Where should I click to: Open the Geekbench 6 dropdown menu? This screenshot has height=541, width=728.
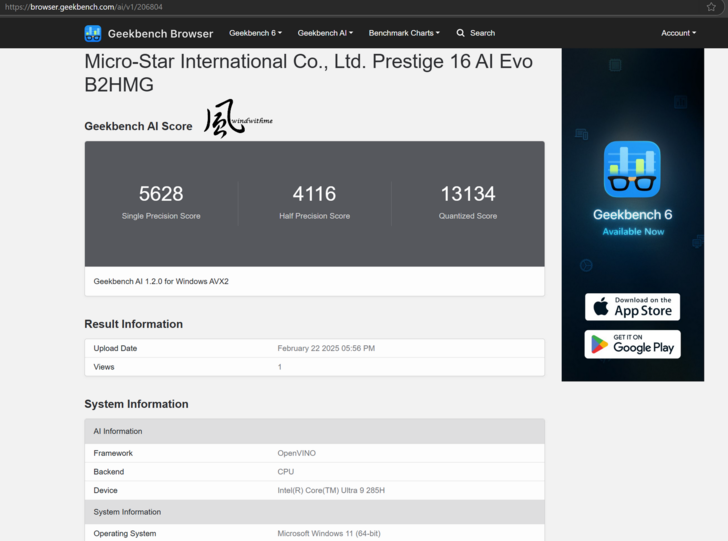(x=255, y=33)
